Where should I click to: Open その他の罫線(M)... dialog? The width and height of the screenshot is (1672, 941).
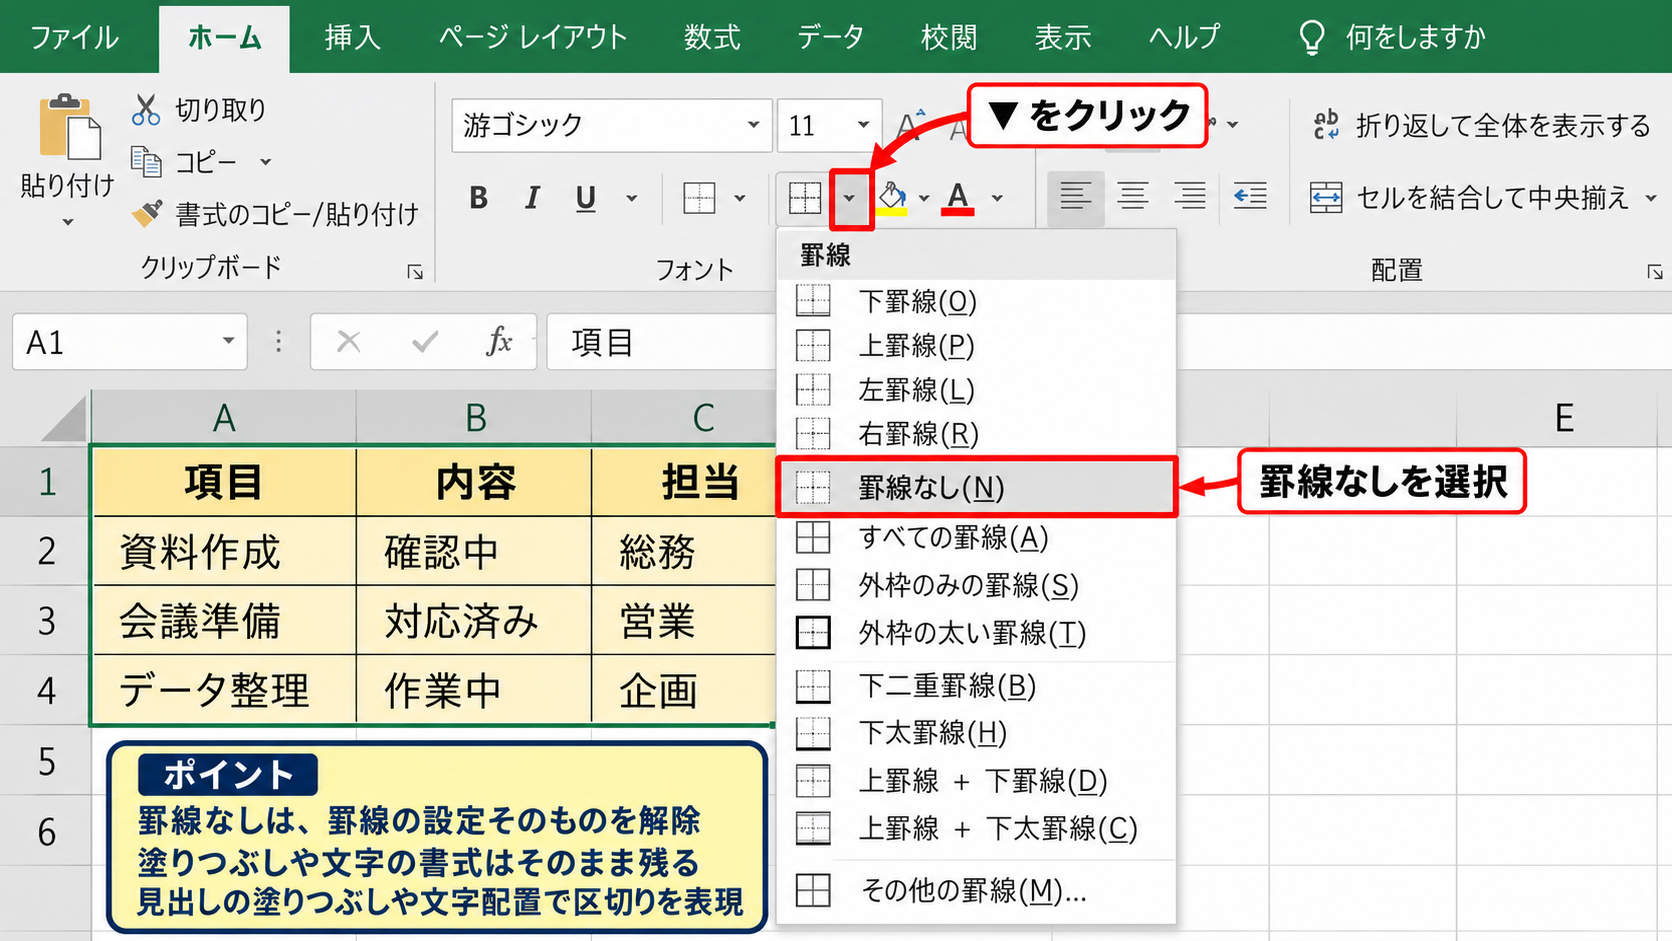pos(976,890)
